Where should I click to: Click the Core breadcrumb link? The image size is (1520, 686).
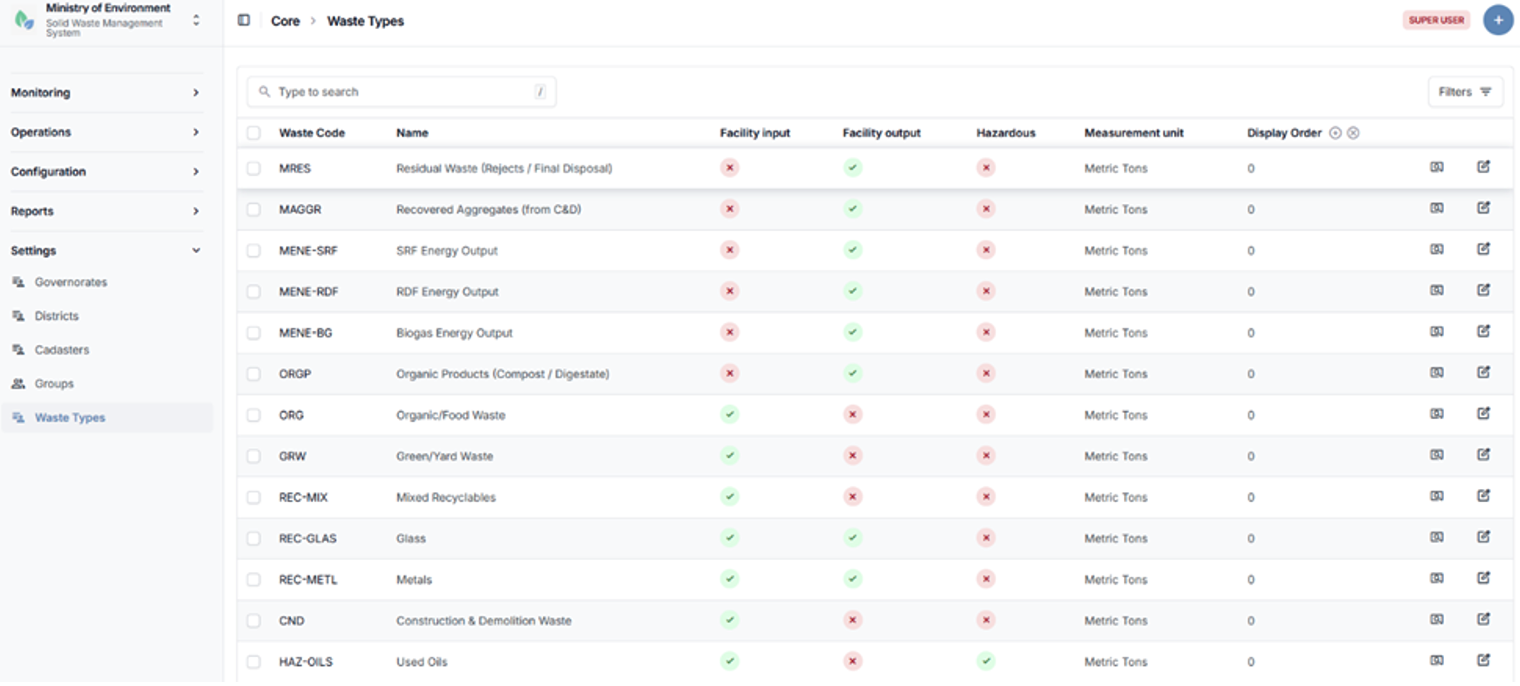(285, 21)
